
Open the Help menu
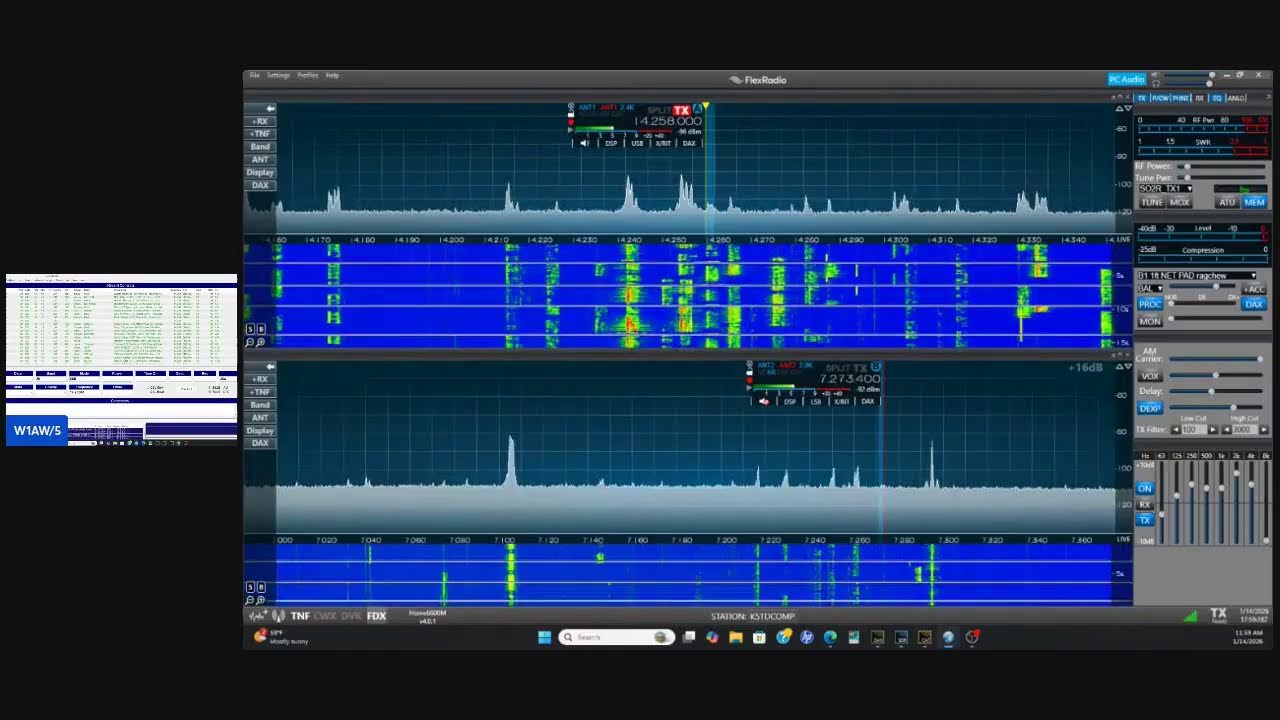point(332,75)
